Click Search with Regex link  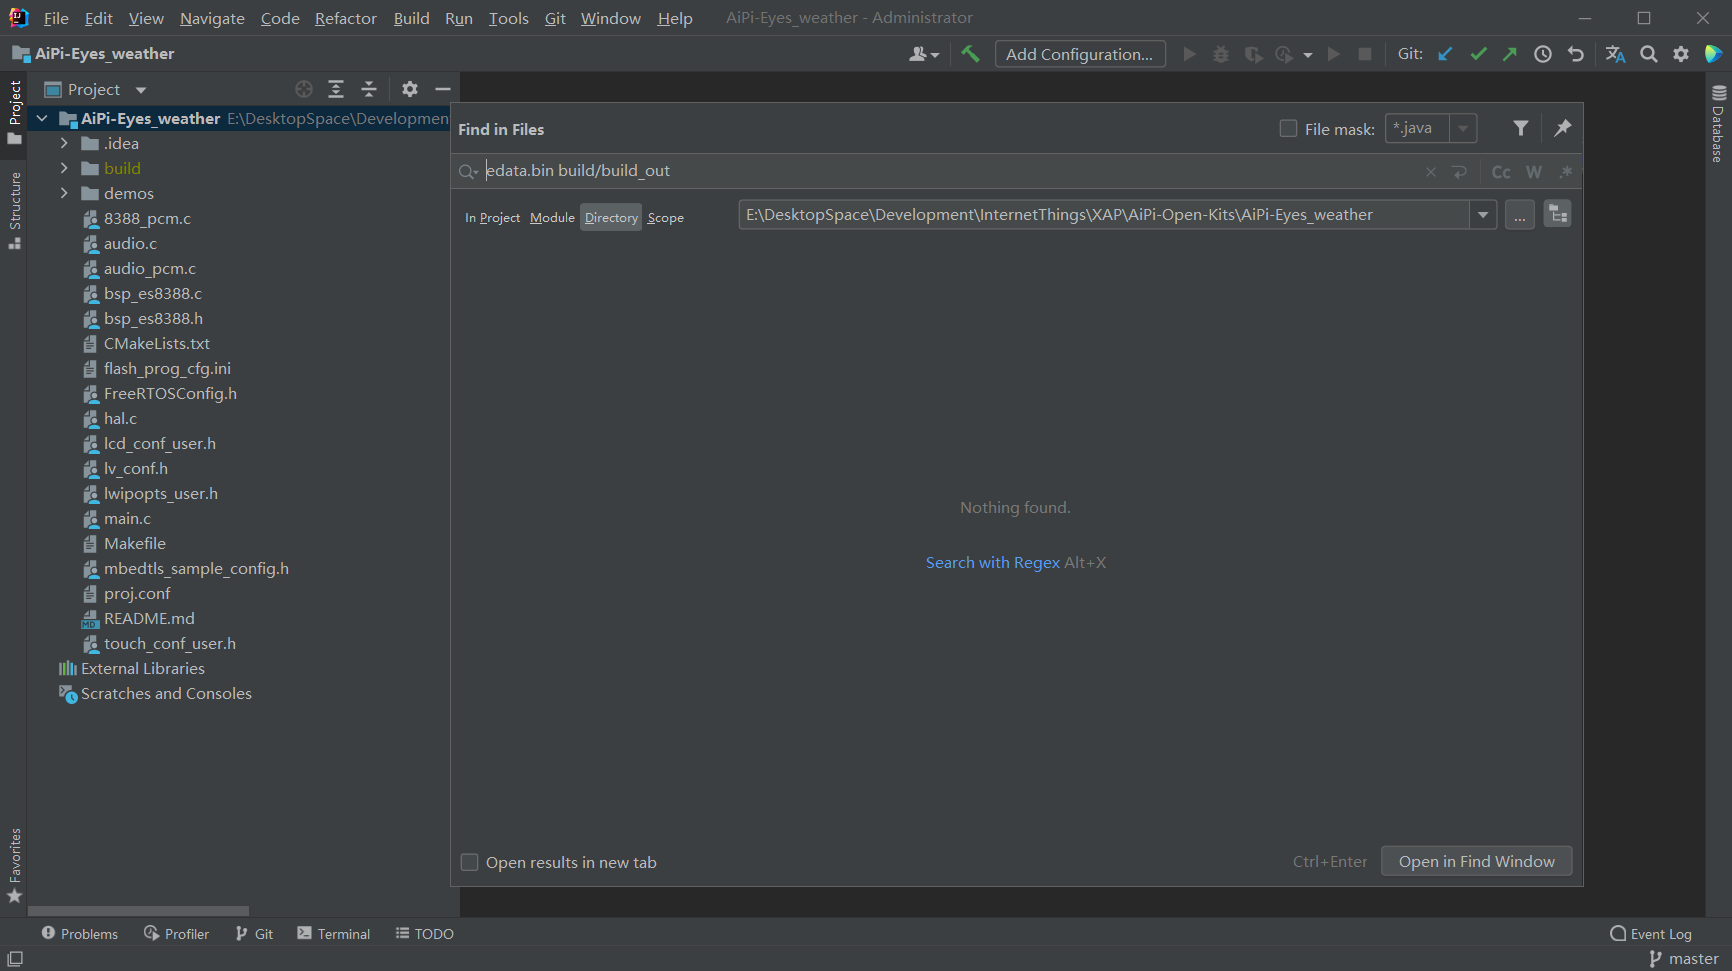click(x=992, y=562)
